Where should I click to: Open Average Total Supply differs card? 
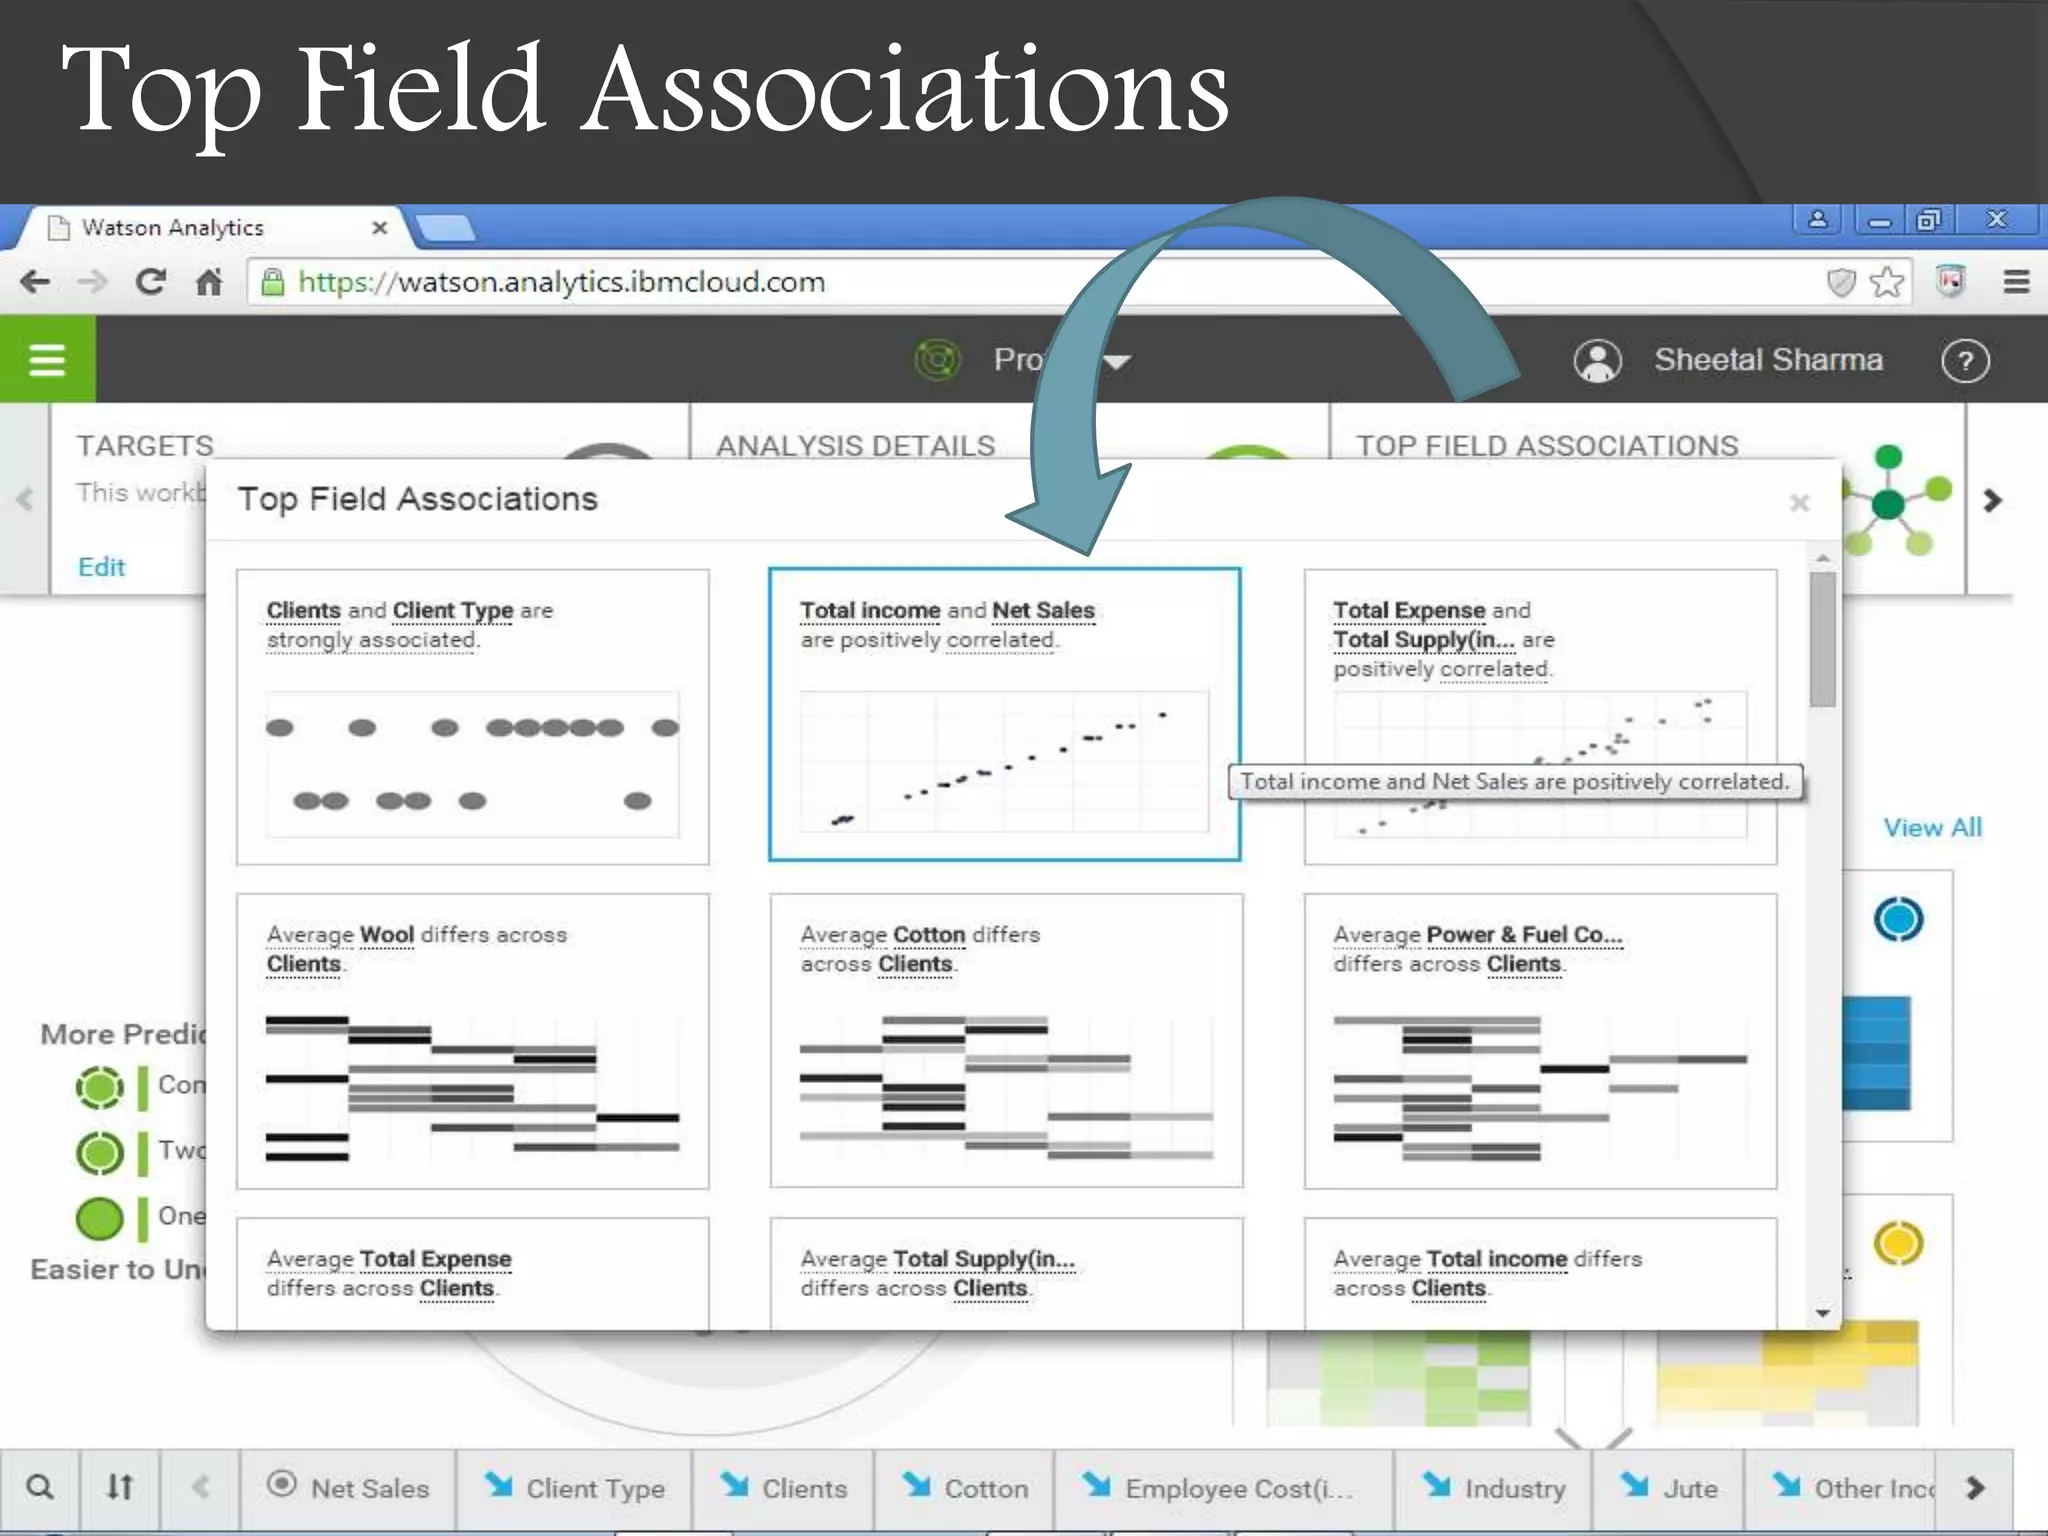point(1006,1273)
